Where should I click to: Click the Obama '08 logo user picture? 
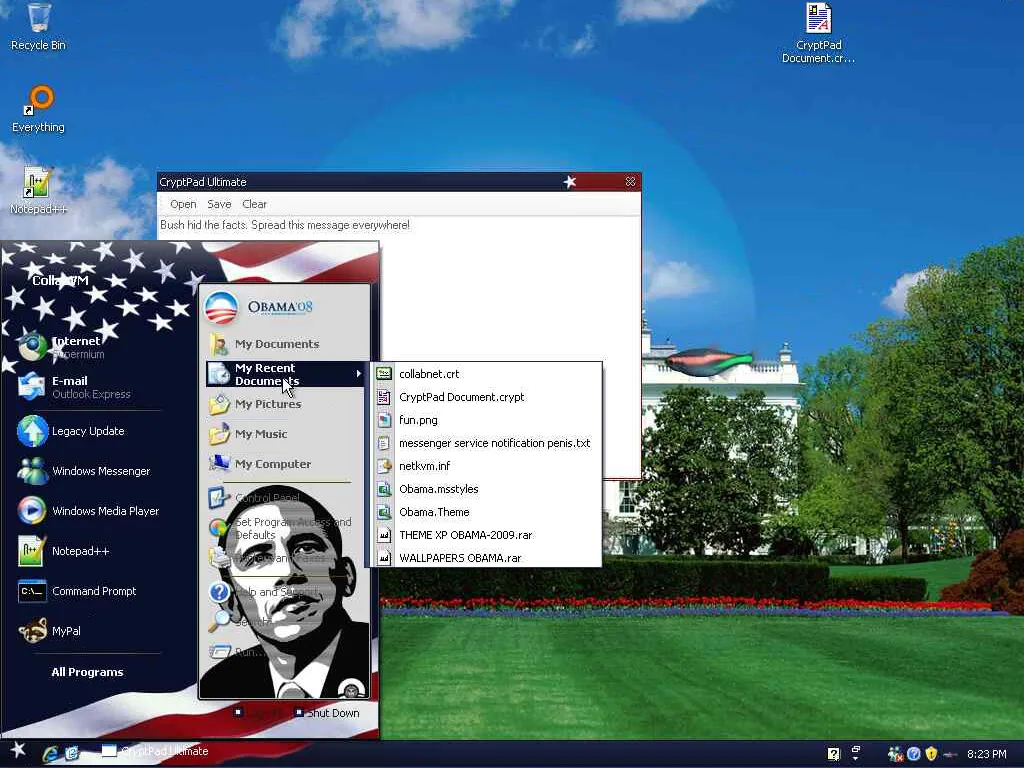[221, 307]
